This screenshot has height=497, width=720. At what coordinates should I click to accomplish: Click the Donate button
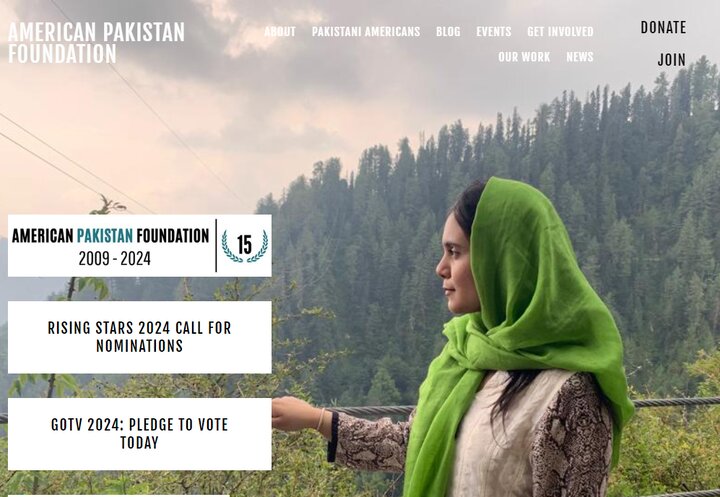[x=663, y=28]
